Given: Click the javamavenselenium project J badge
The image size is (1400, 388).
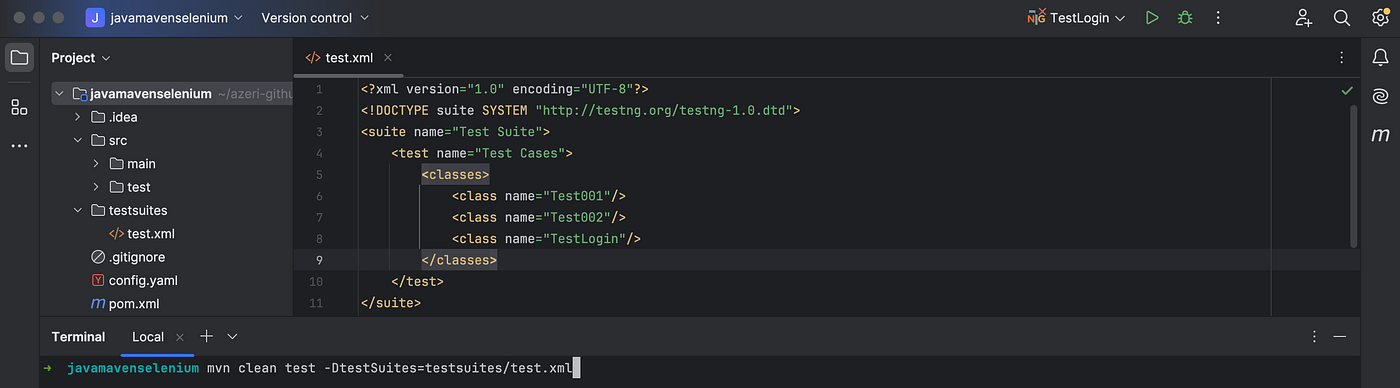Looking at the screenshot, I should click(x=95, y=17).
